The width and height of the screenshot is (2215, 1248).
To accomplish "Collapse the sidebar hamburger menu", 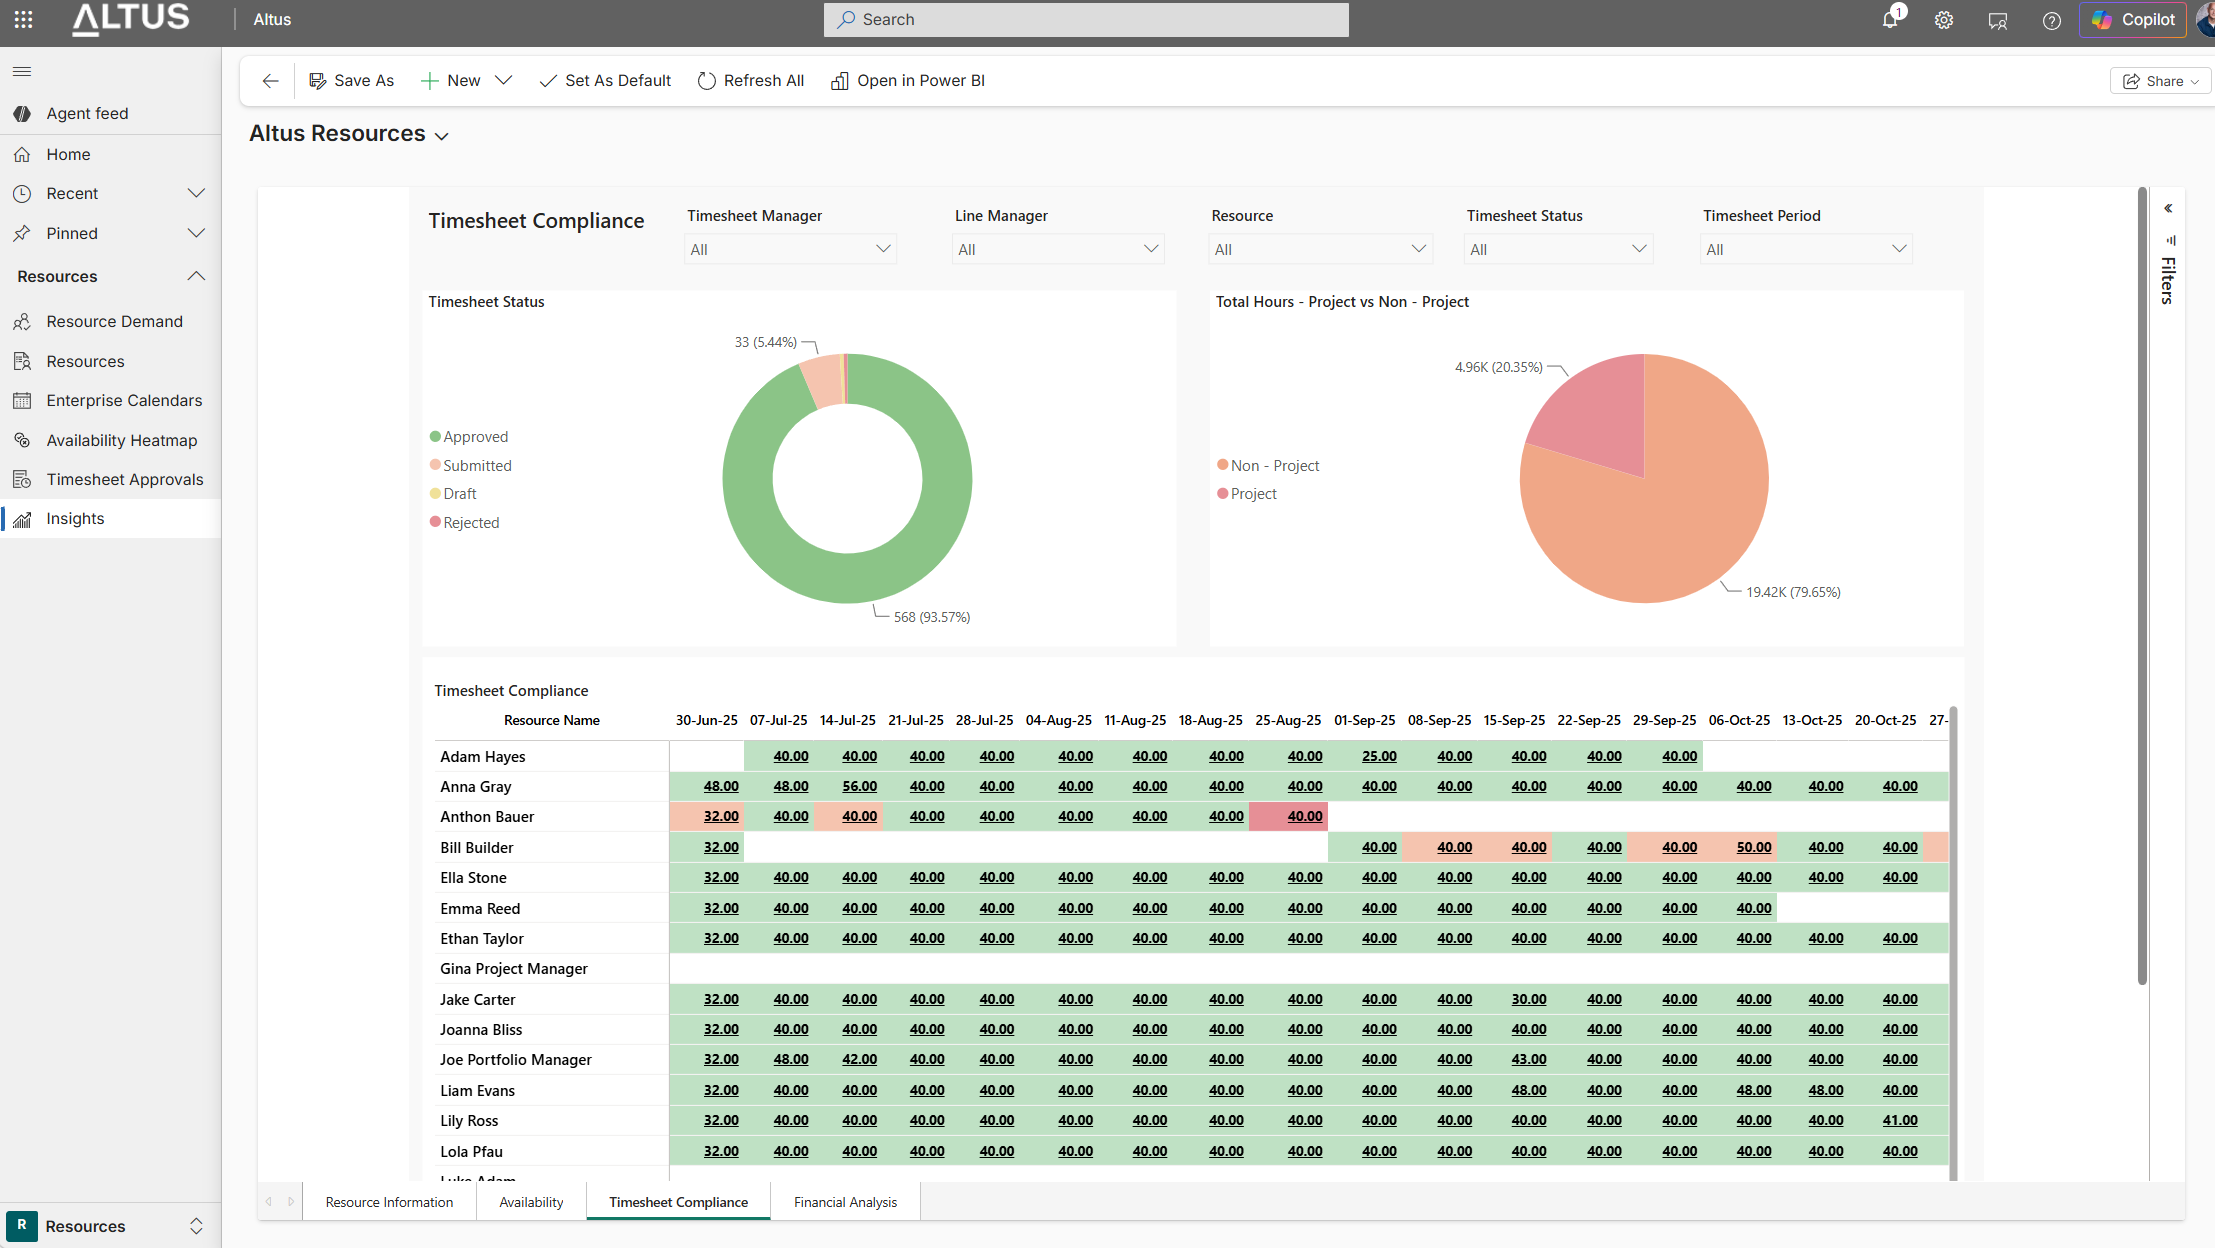I will [22, 71].
